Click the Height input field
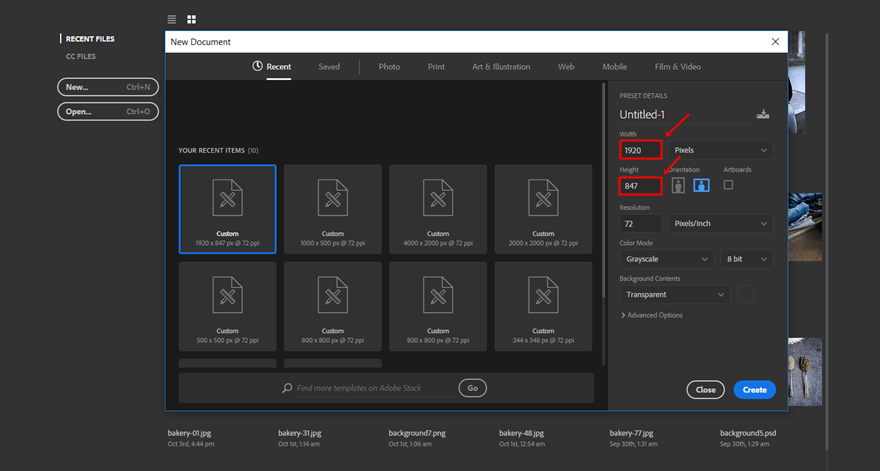The width and height of the screenshot is (880, 471). coord(640,186)
